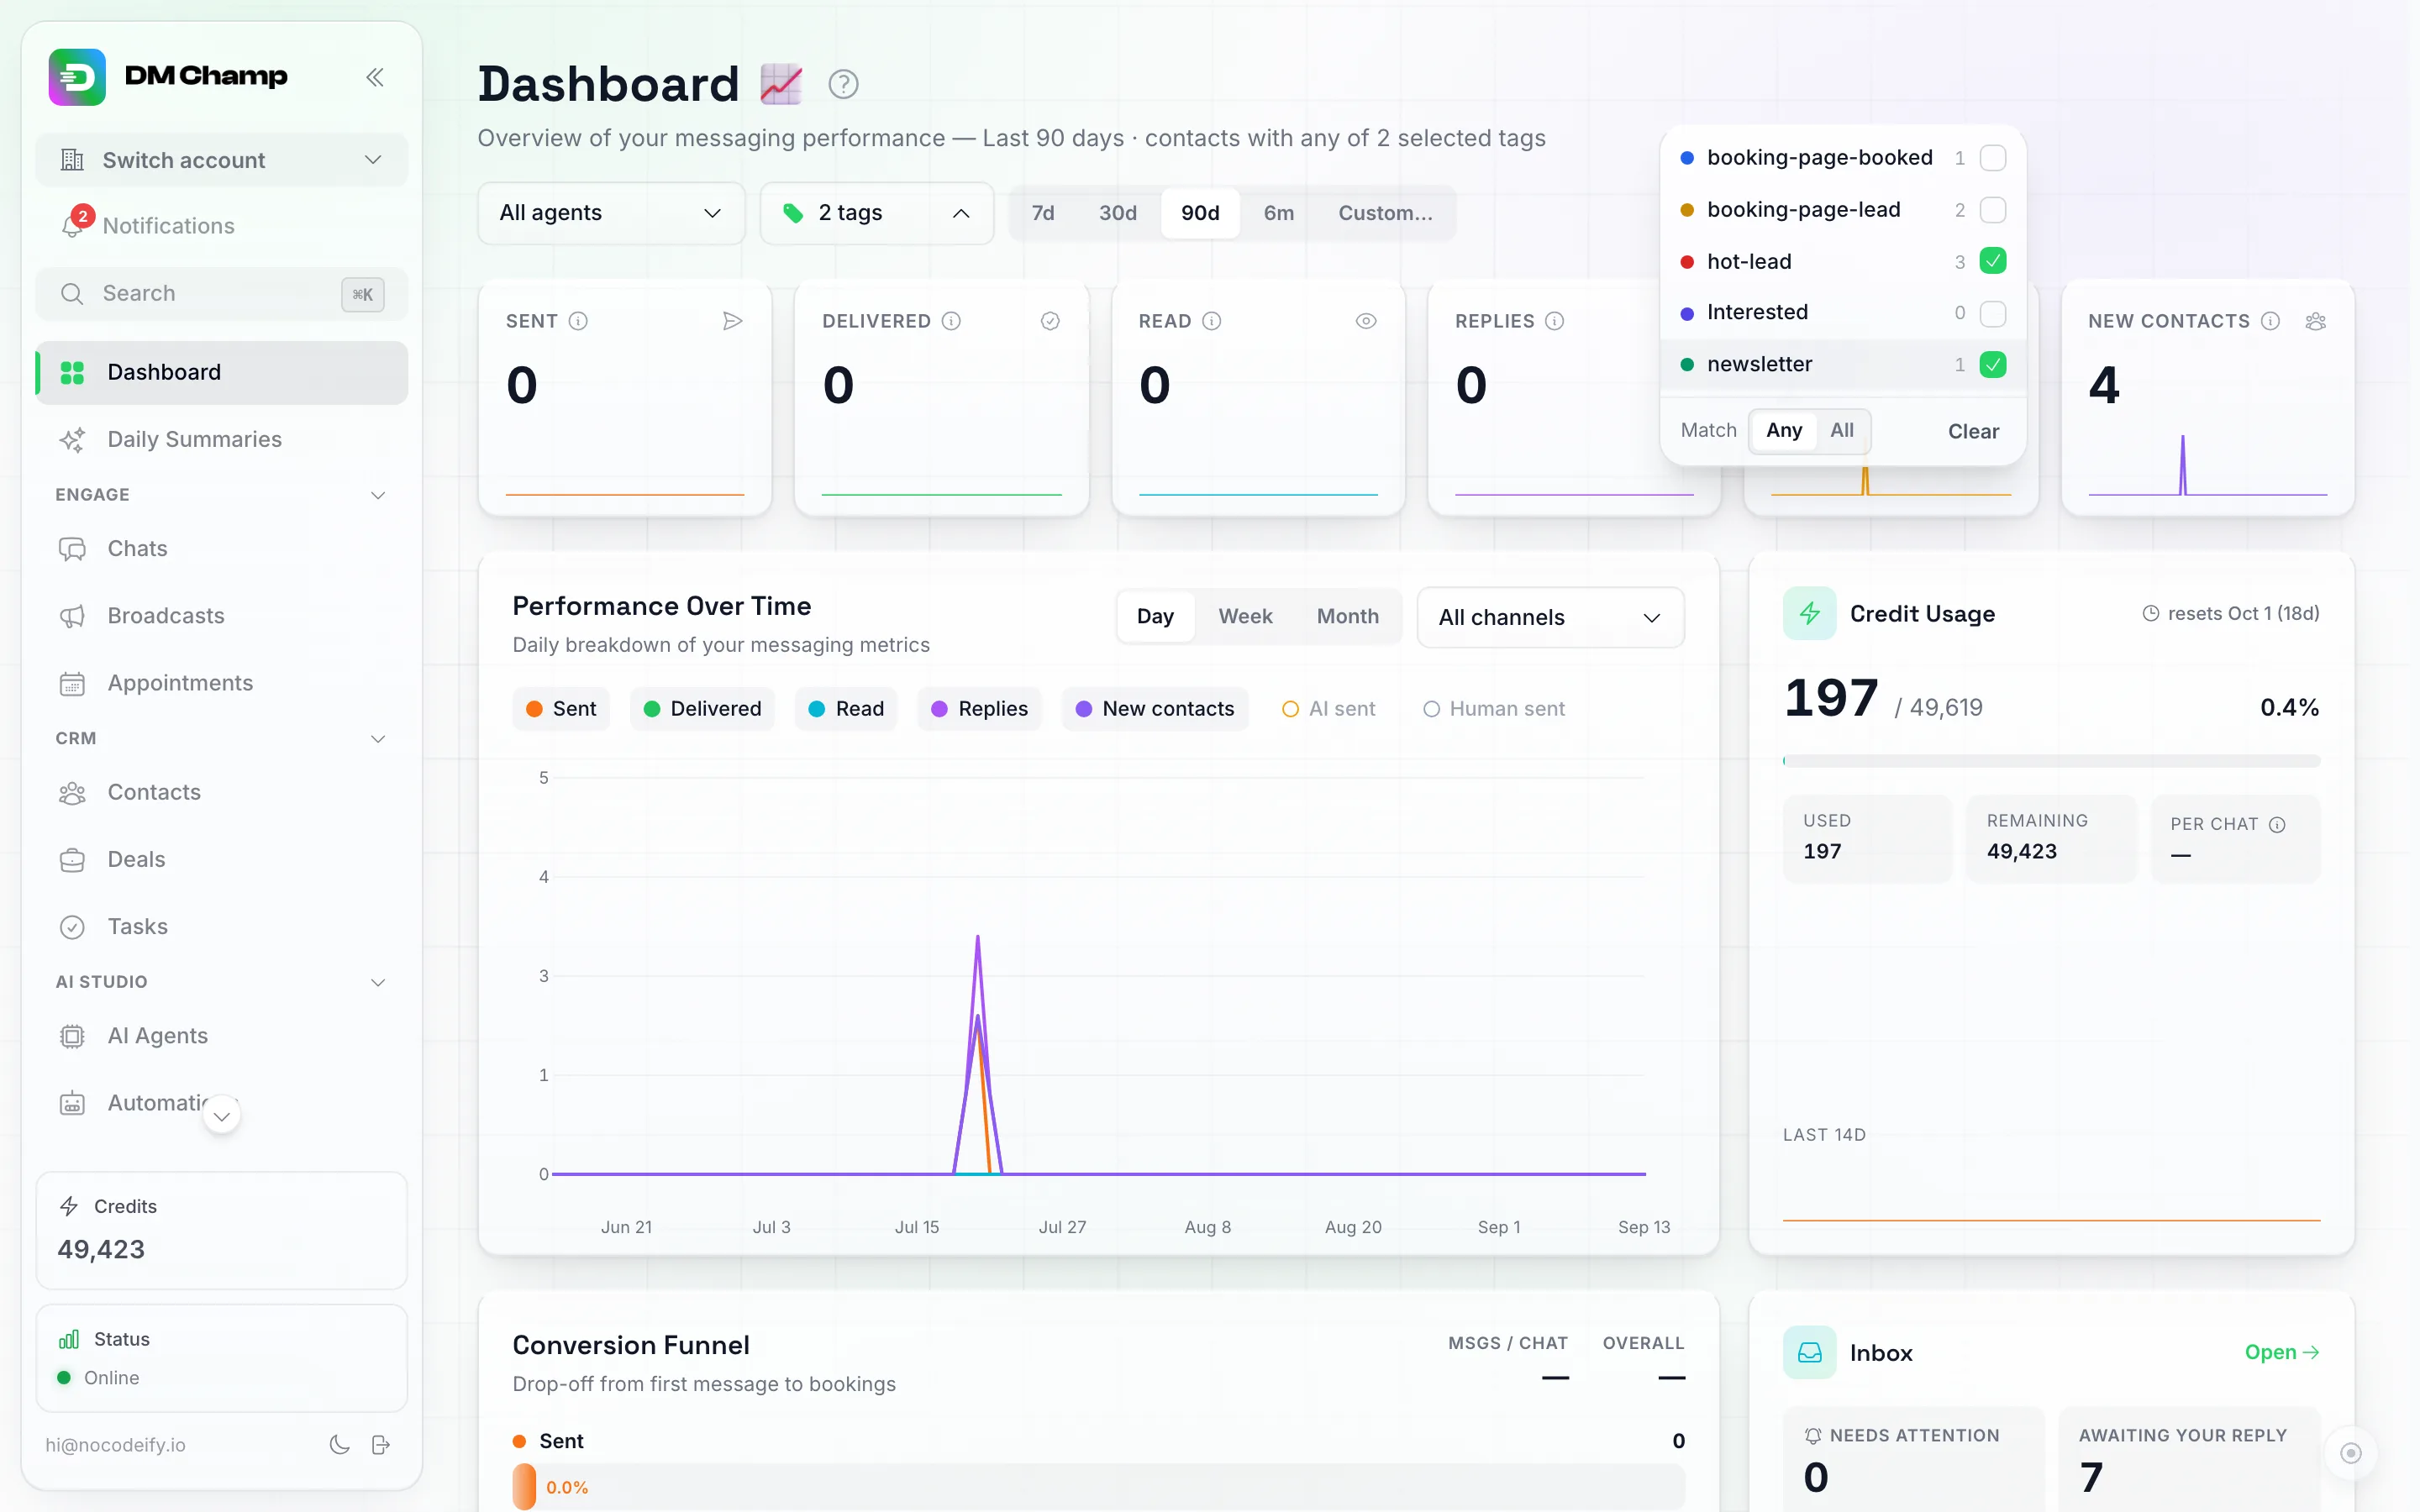Click the Credit Usage progress bar
2420x1512 pixels.
click(2051, 761)
